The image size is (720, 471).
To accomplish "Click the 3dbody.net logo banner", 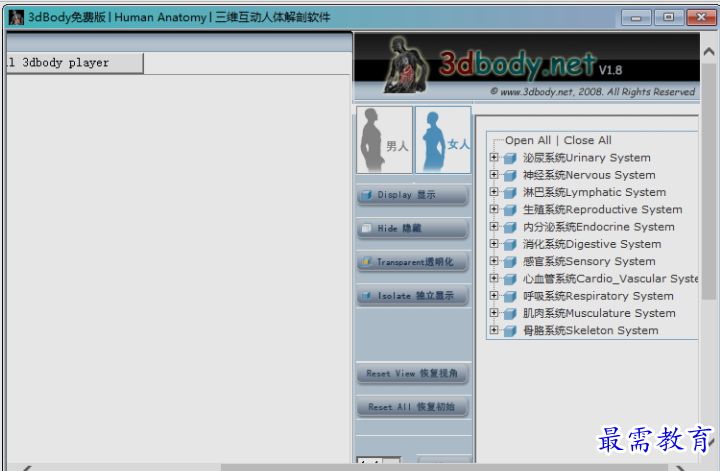I will coord(527,66).
